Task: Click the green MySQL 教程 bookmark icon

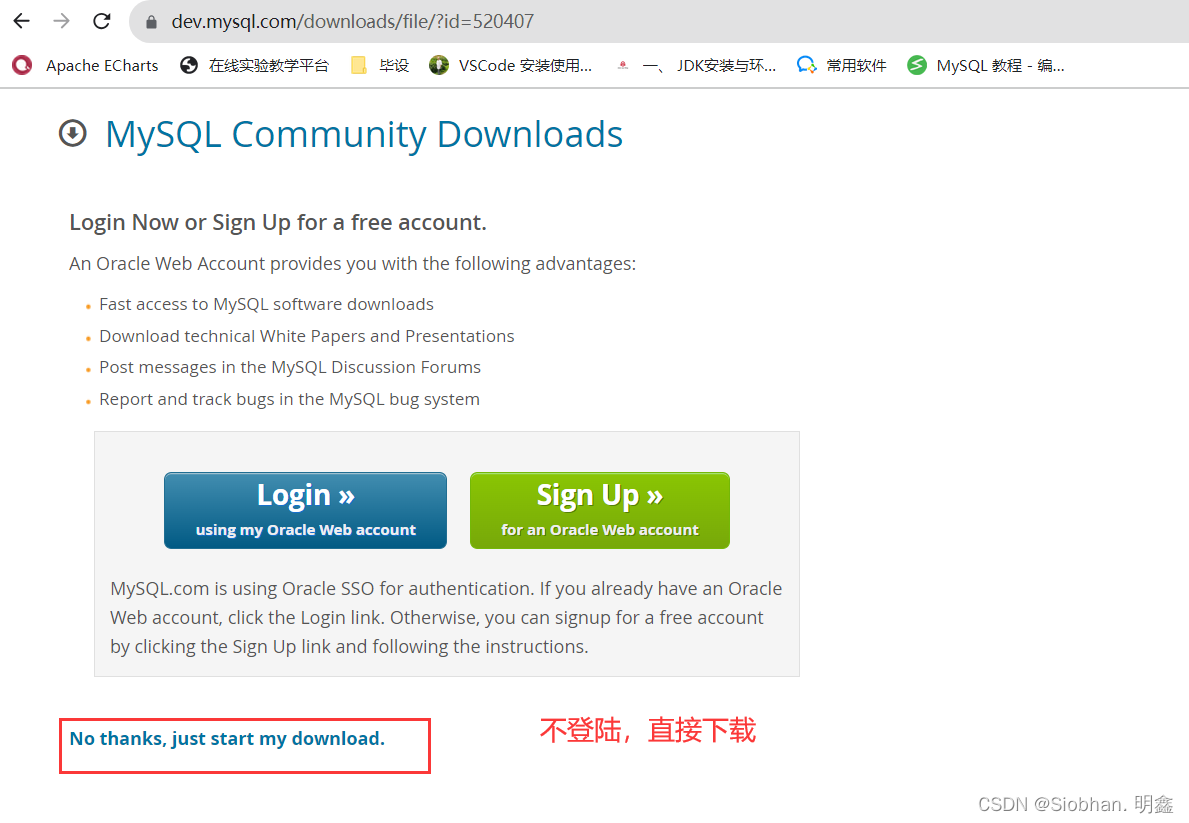Action: [916, 65]
